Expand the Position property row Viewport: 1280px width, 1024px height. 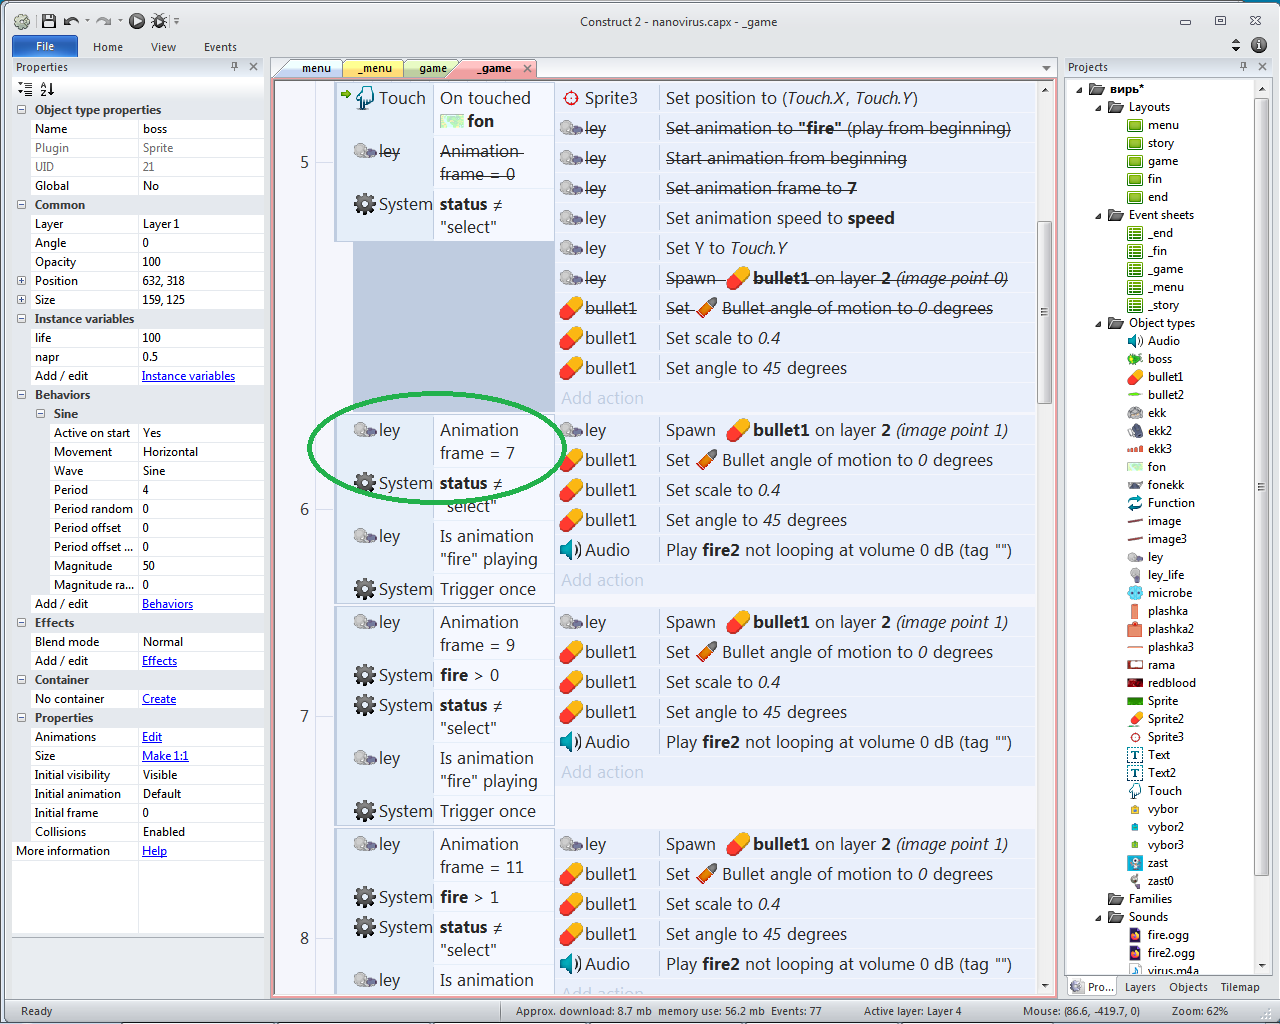tap(21, 281)
